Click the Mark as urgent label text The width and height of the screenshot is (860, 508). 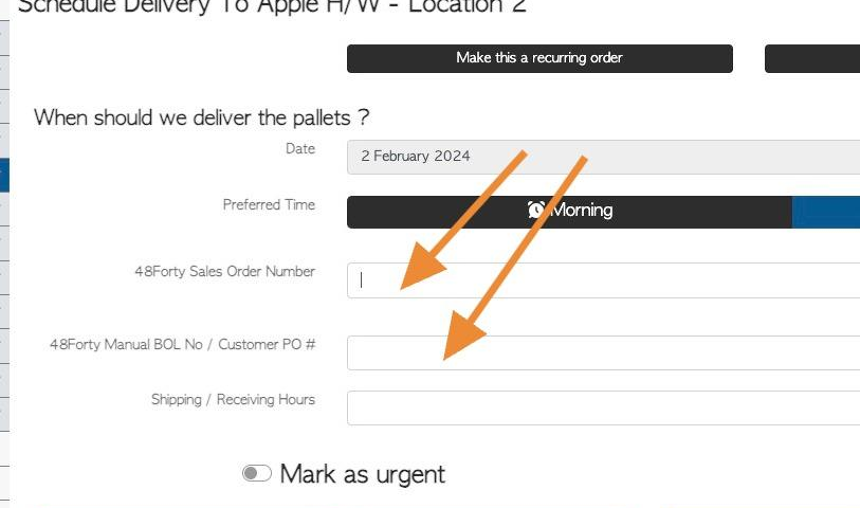[x=362, y=475]
